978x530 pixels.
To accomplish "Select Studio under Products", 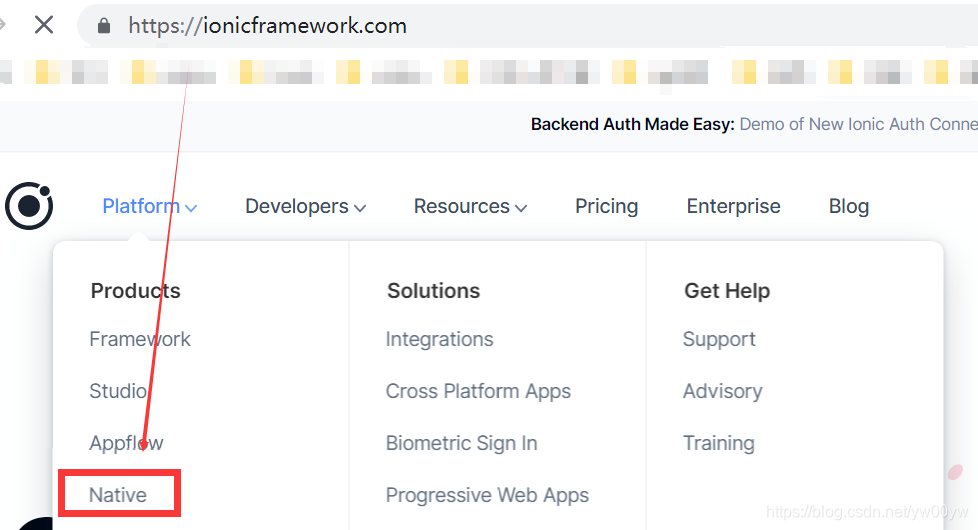I will [118, 391].
